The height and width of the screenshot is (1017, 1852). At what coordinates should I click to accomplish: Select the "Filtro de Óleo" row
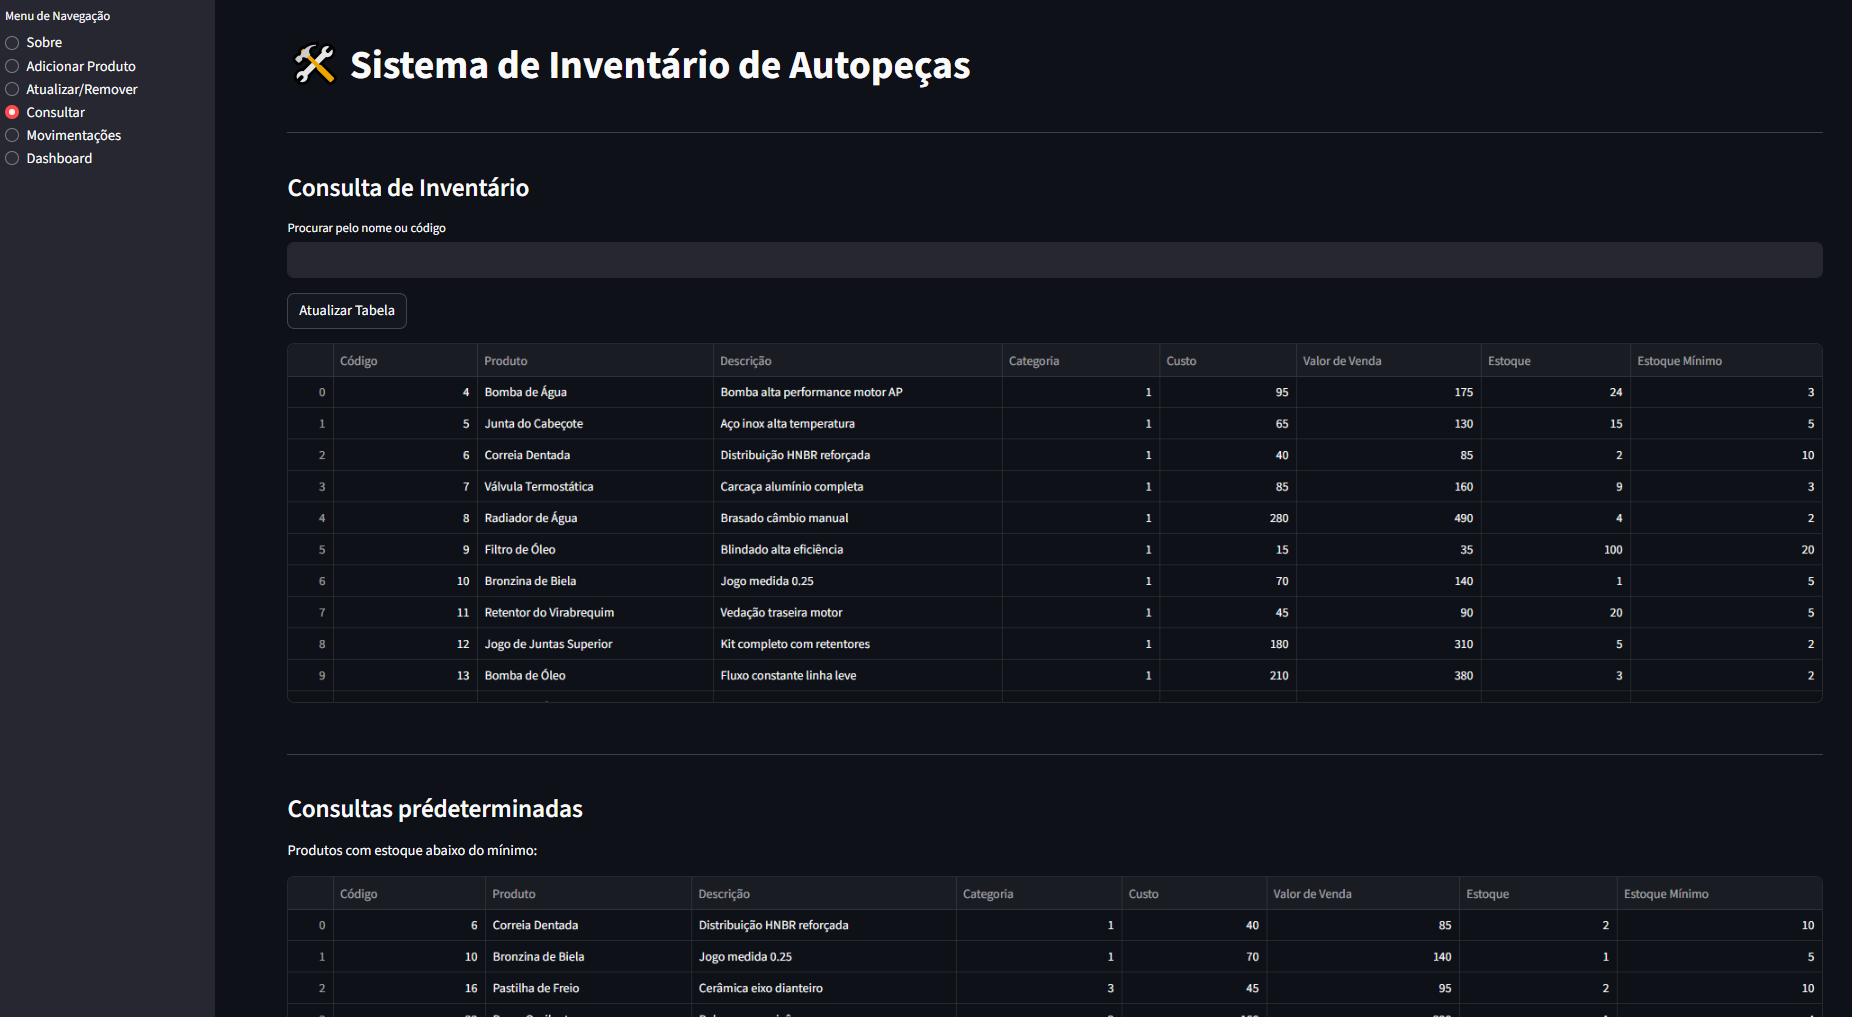(x=520, y=549)
